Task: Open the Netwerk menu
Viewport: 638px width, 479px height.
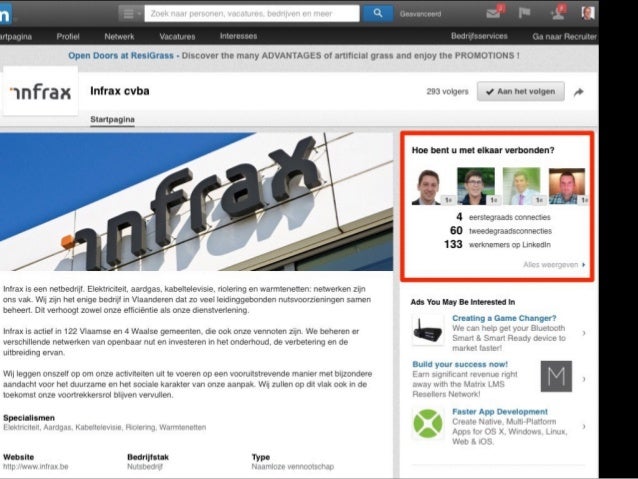Action: [119, 37]
